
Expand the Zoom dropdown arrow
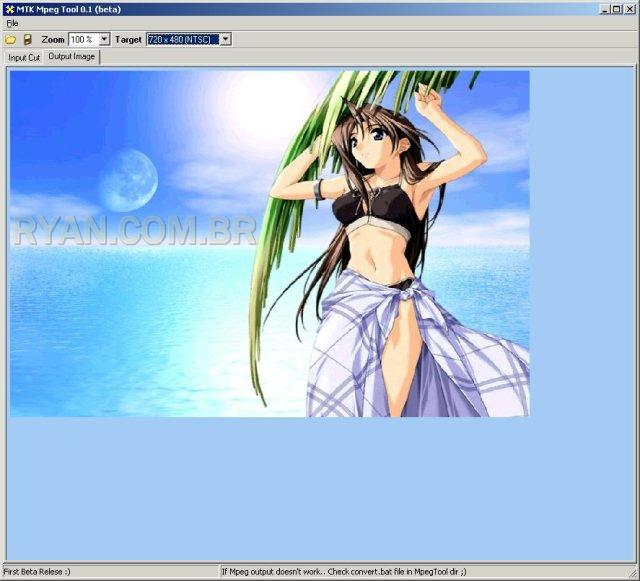point(105,39)
